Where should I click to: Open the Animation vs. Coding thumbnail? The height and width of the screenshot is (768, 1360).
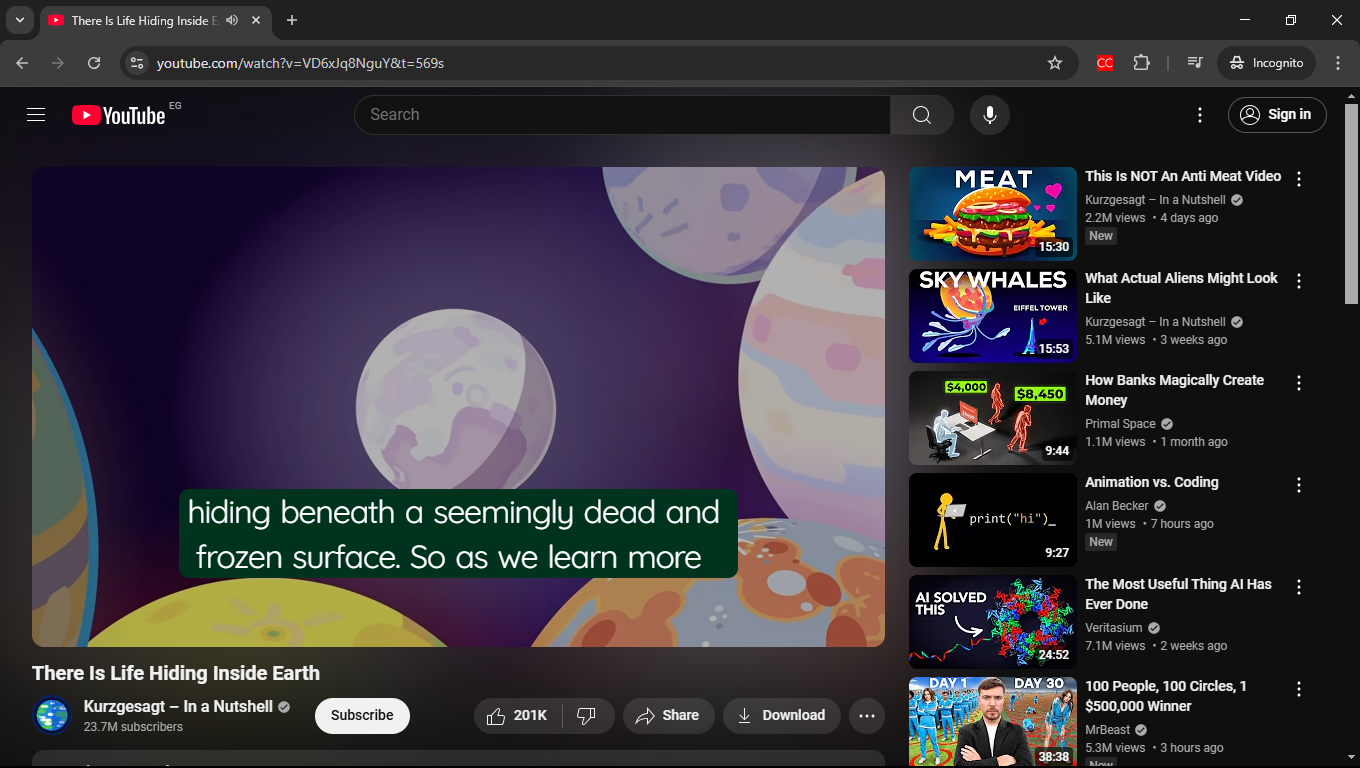point(993,520)
